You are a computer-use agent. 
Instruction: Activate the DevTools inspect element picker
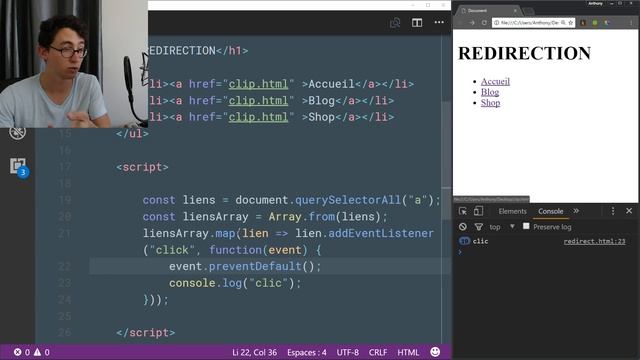pyautogui.click(x=463, y=211)
